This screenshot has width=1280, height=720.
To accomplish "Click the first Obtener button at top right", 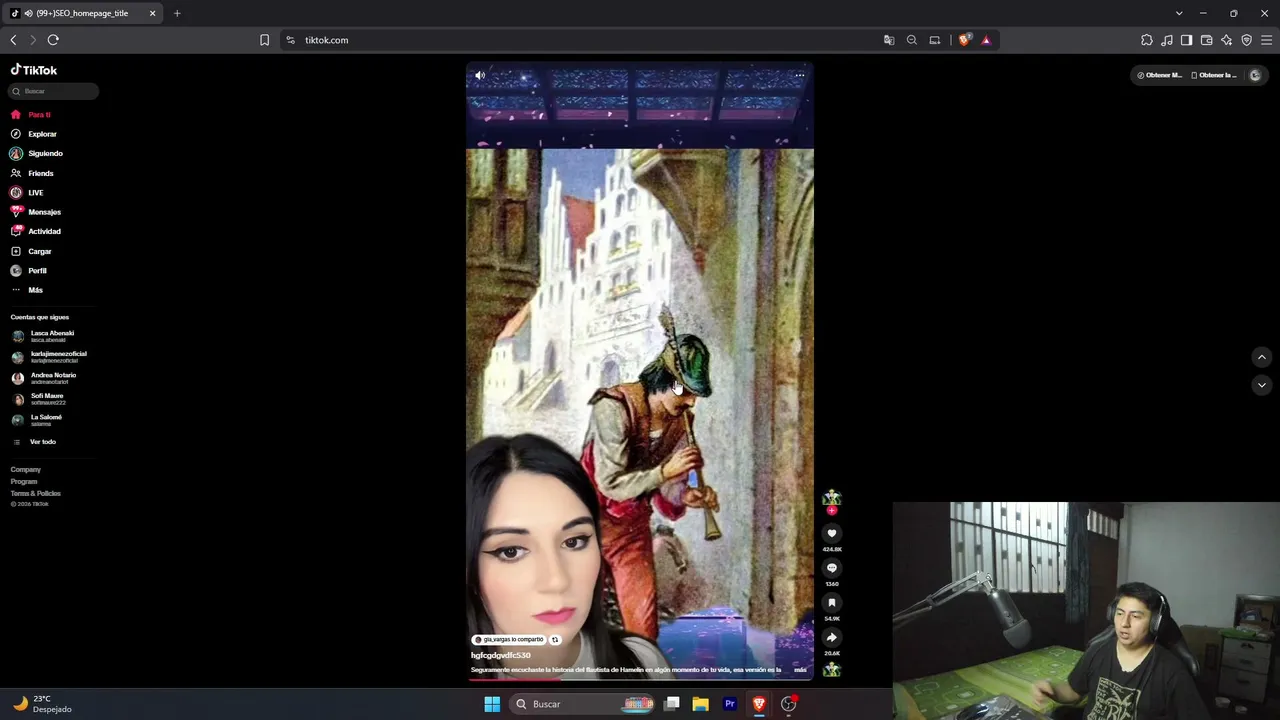I will (x=1160, y=75).
